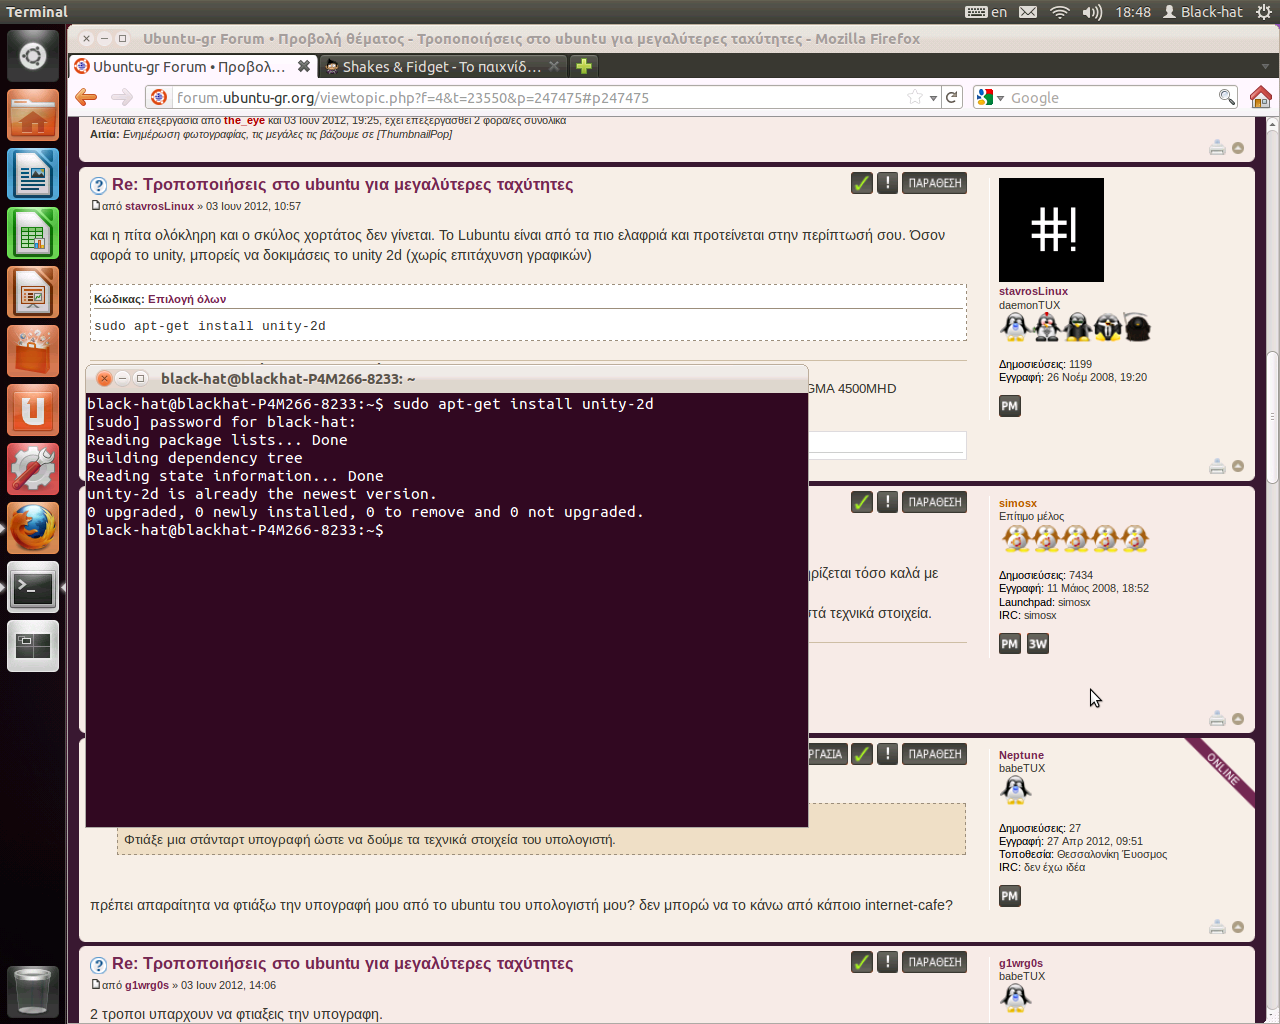Image resolution: width=1280 pixels, height=1024 pixels.
Task: Bookmark this page with the star icon
Action: click(914, 97)
